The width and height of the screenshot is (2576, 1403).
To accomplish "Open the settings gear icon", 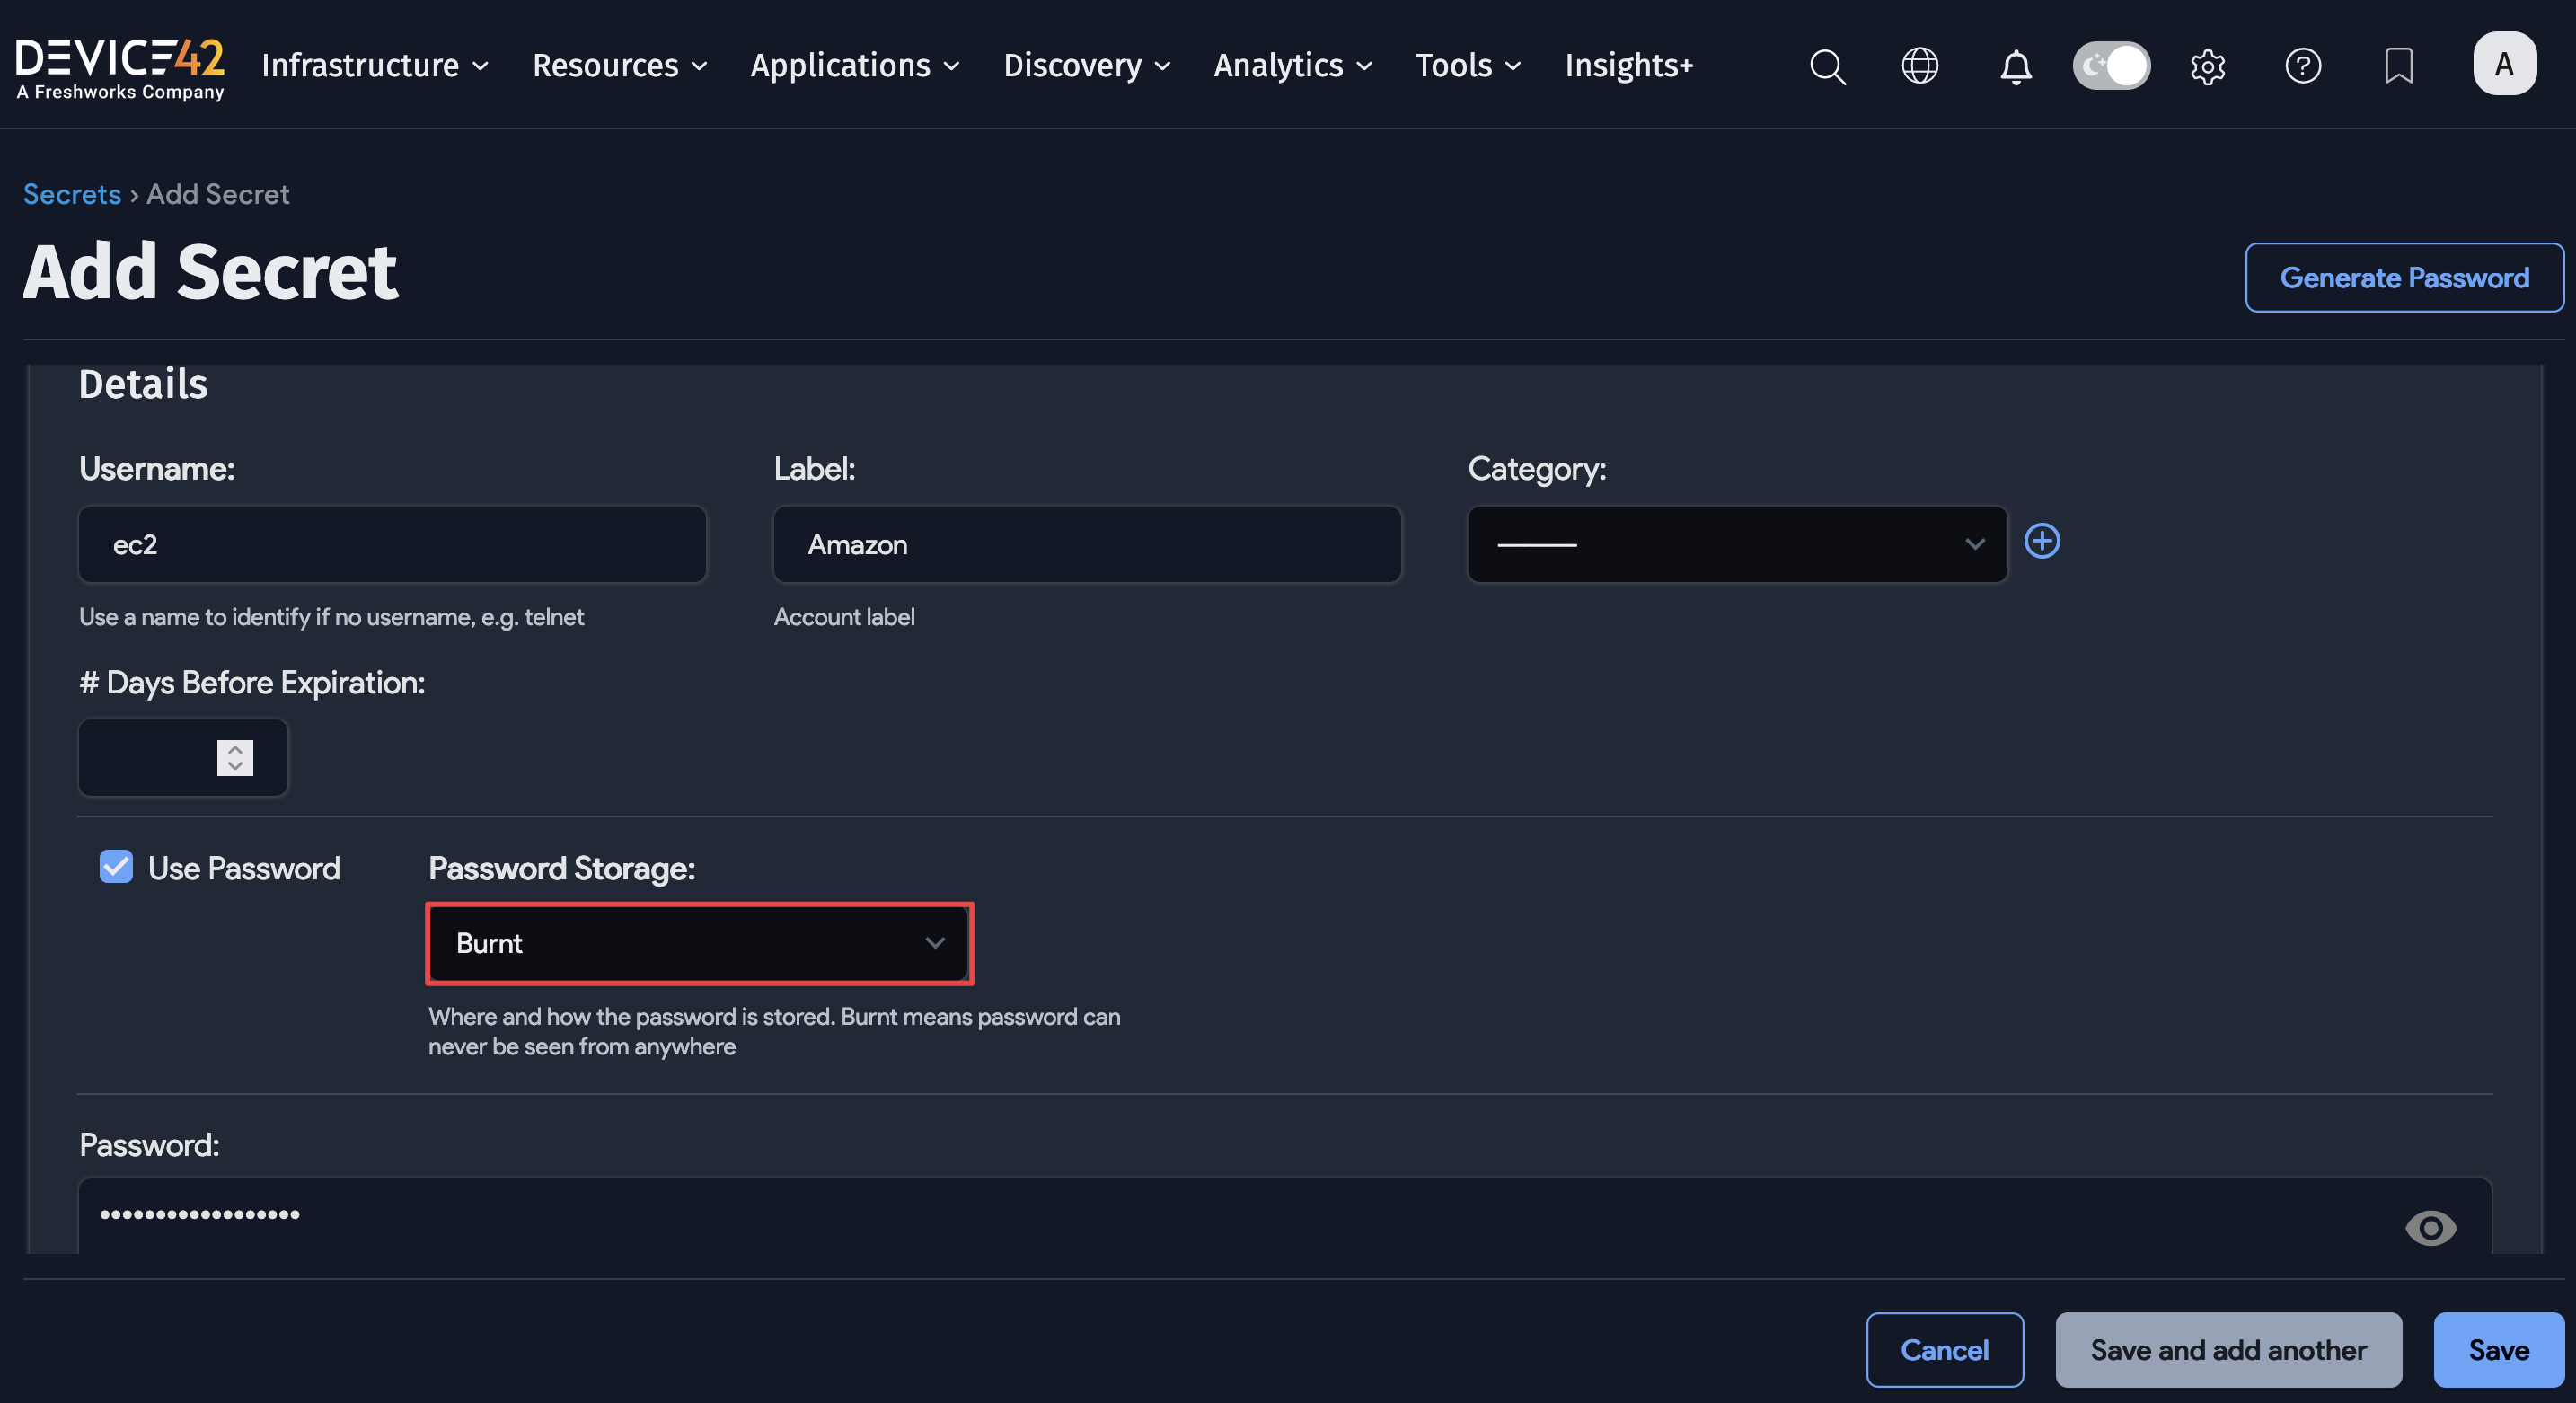I will click(2207, 66).
